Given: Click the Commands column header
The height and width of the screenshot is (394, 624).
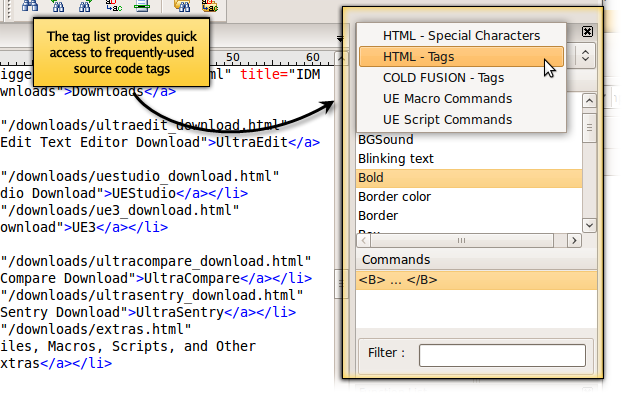Looking at the screenshot, I should click(x=476, y=260).
